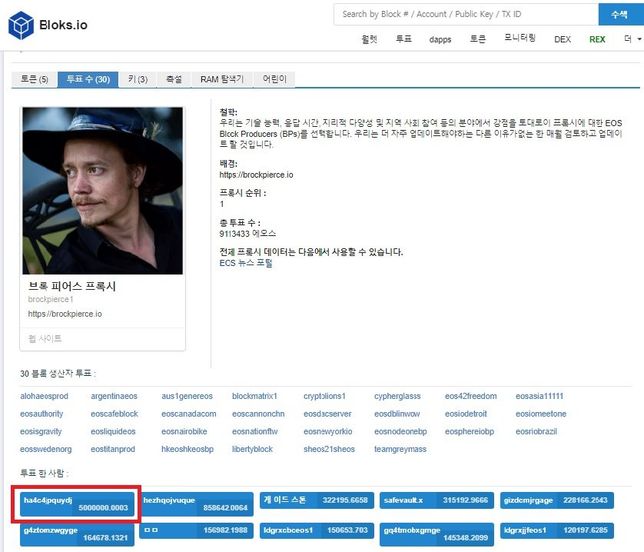
Task: Click the https://brockpierce.io link under 배경
Action: [256, 175]
